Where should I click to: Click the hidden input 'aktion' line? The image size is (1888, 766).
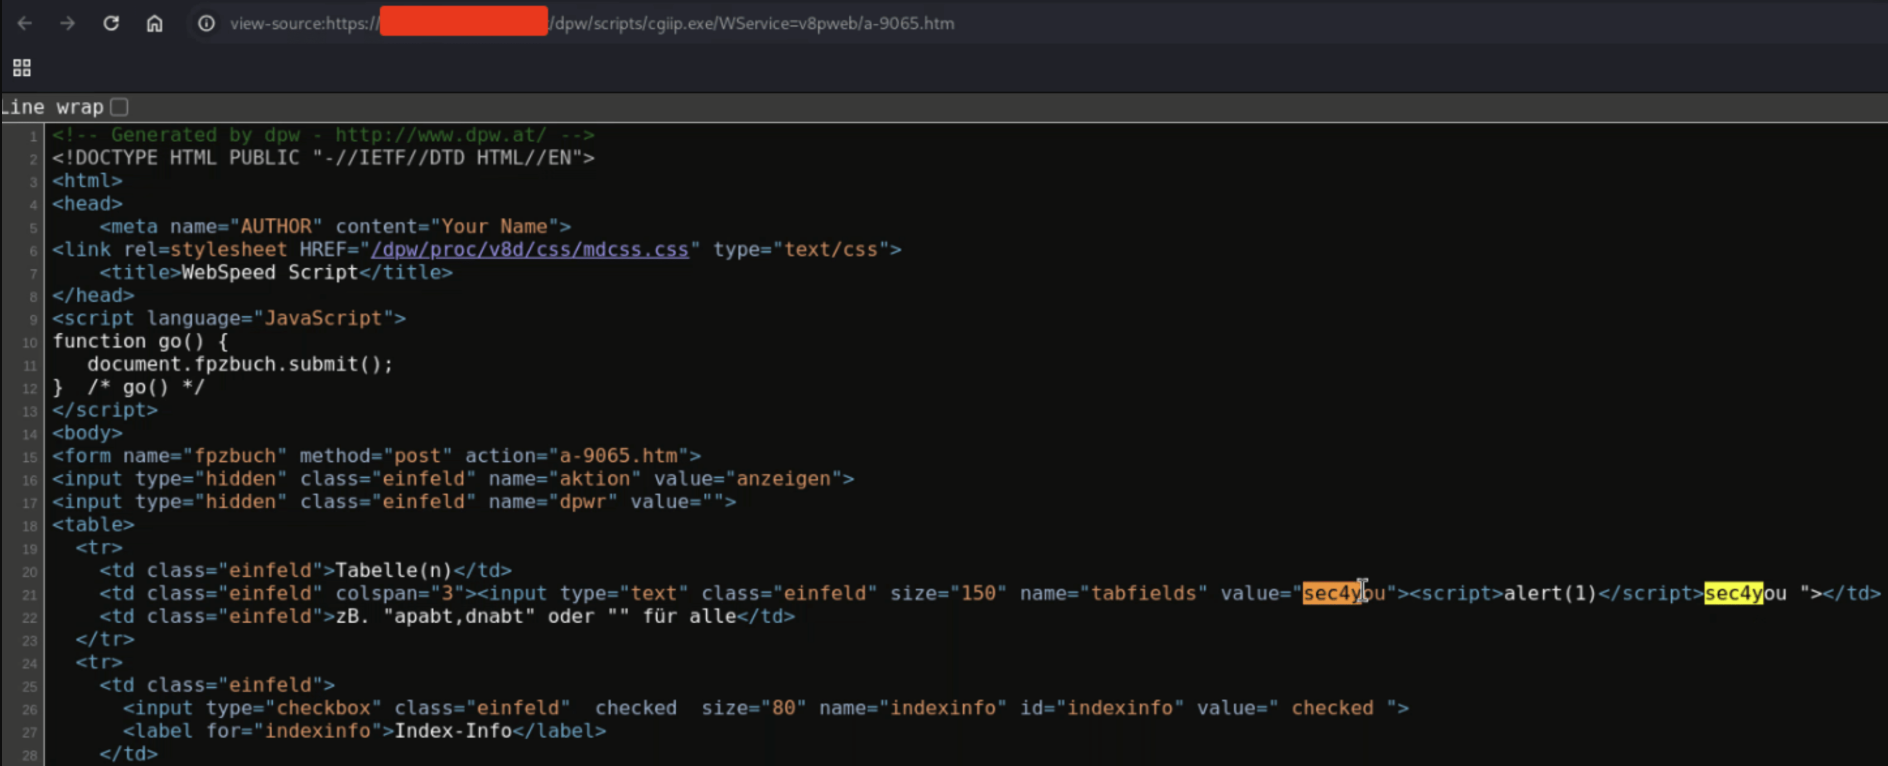[453, 480]
